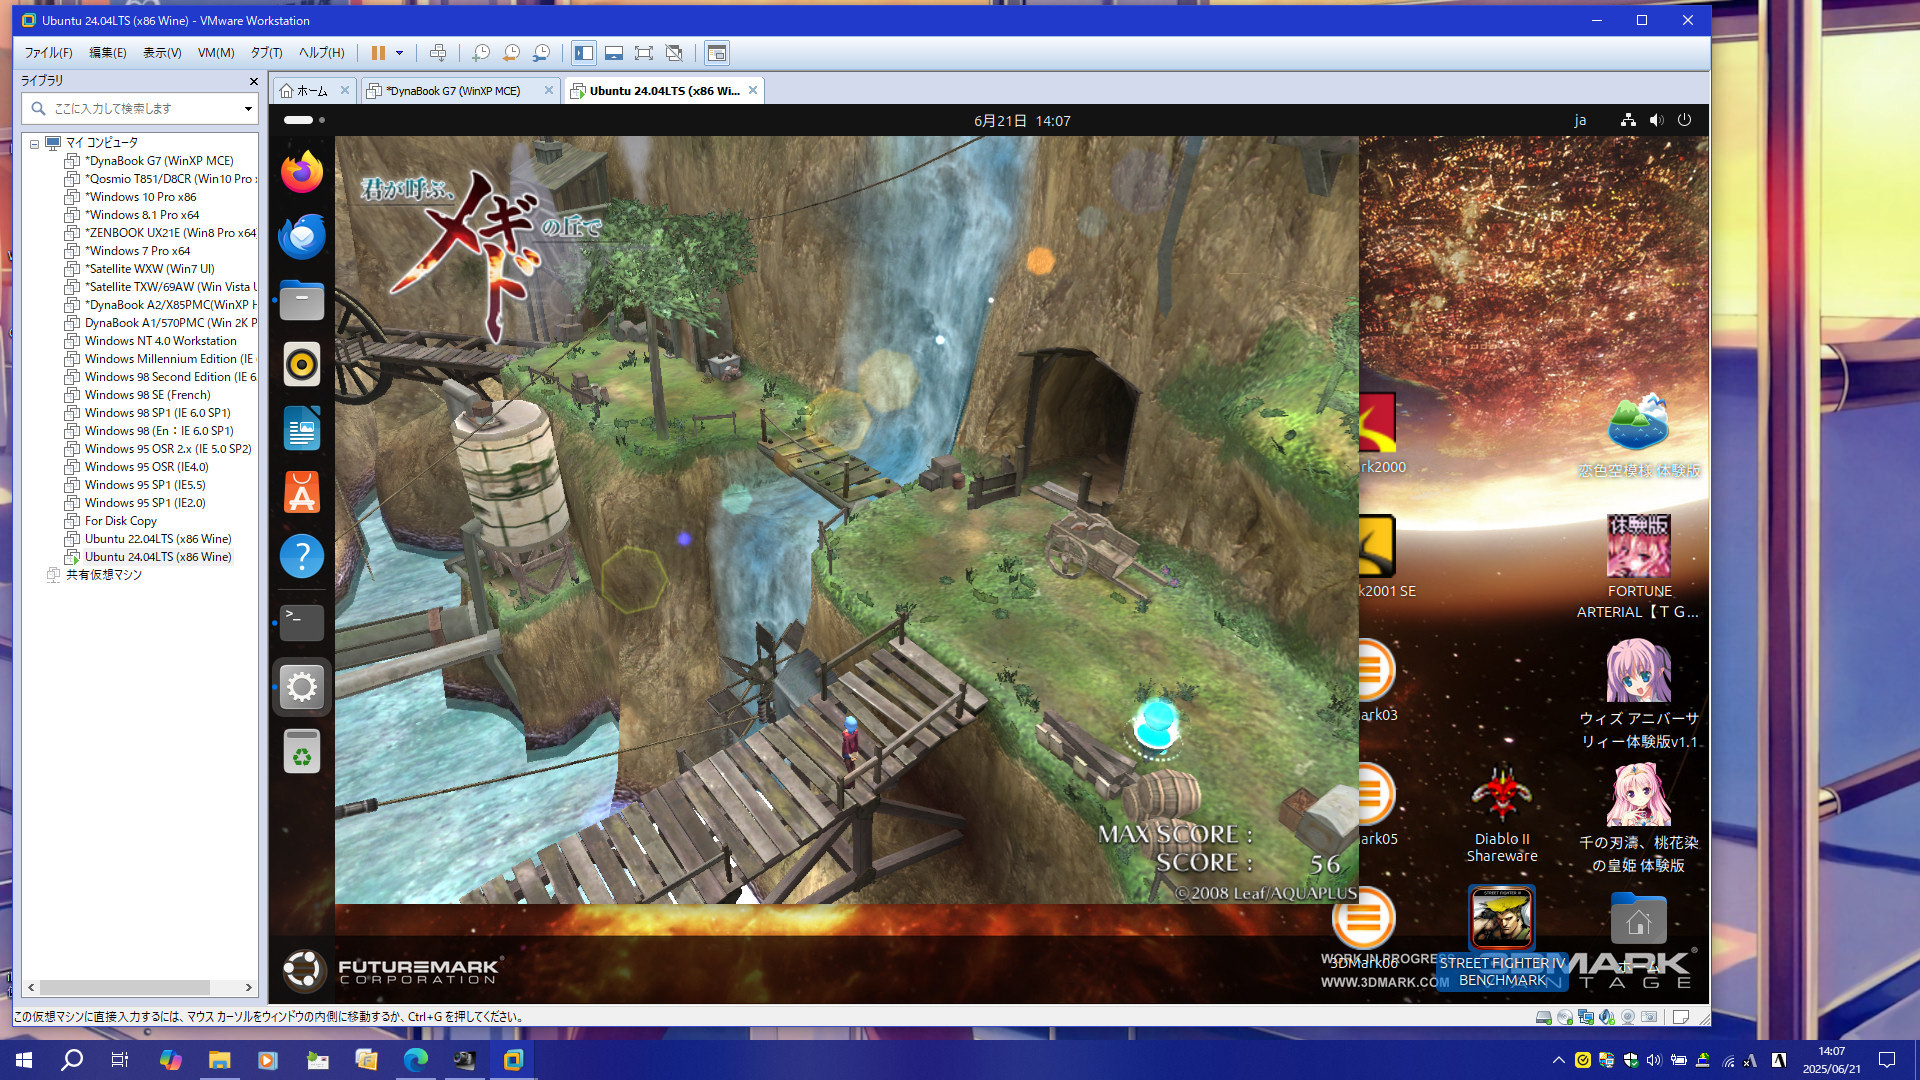Select Windows 98 SE (French) in library
The image size is (1920, 1080).
point(147,395)
